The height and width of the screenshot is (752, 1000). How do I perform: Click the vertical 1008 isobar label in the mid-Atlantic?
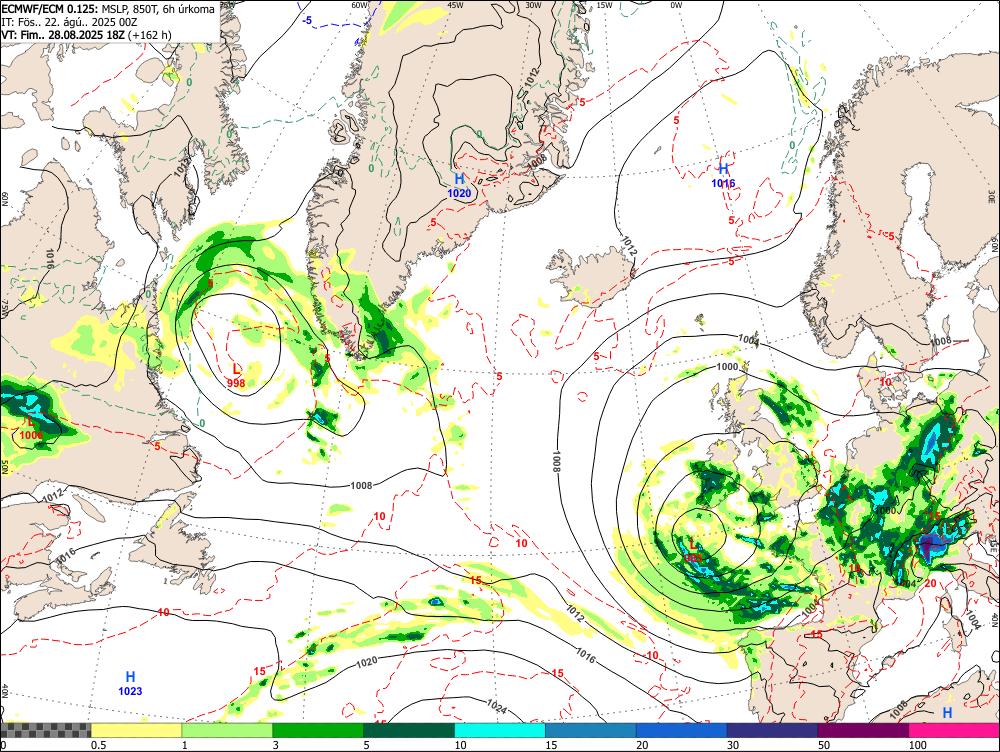[556, 461]
